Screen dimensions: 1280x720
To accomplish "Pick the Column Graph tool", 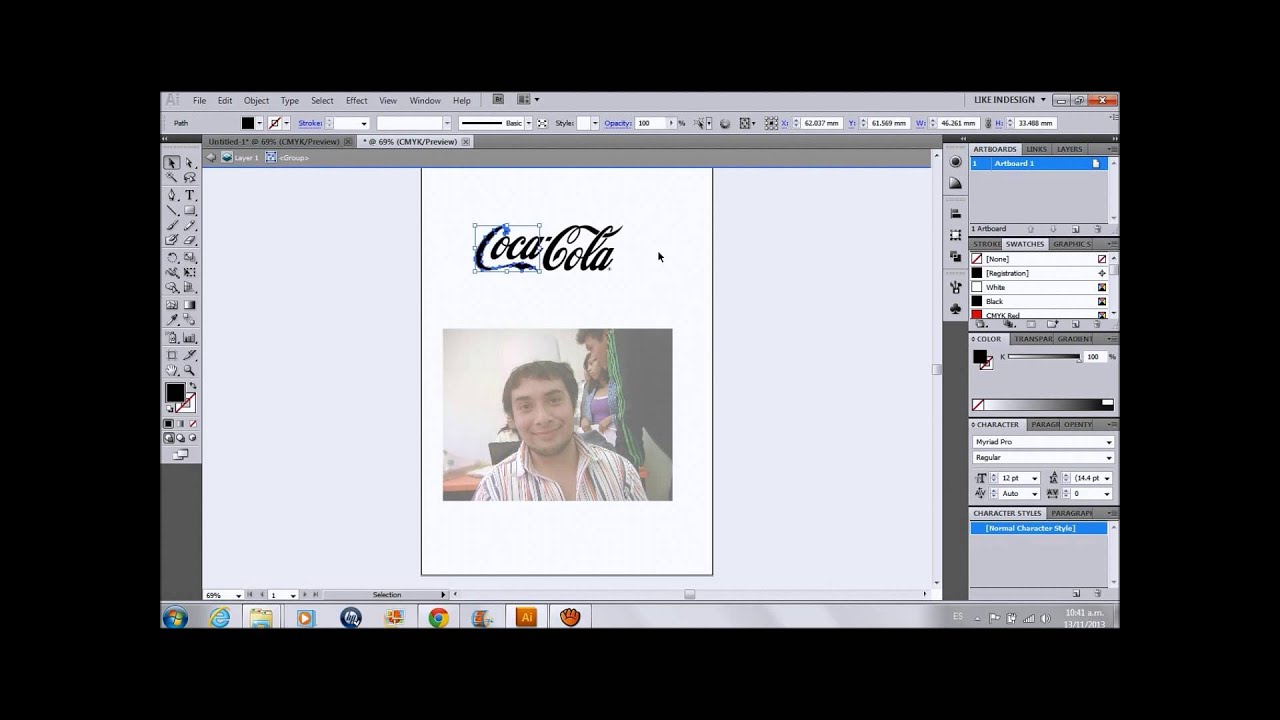I will tap(189, 338).
